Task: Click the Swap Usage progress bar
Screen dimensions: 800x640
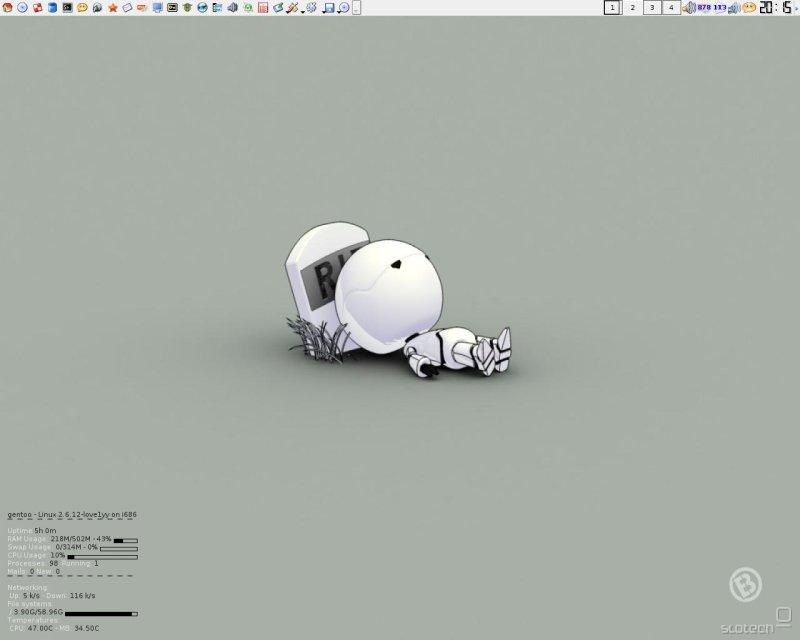Action: (x=119, y=549)
